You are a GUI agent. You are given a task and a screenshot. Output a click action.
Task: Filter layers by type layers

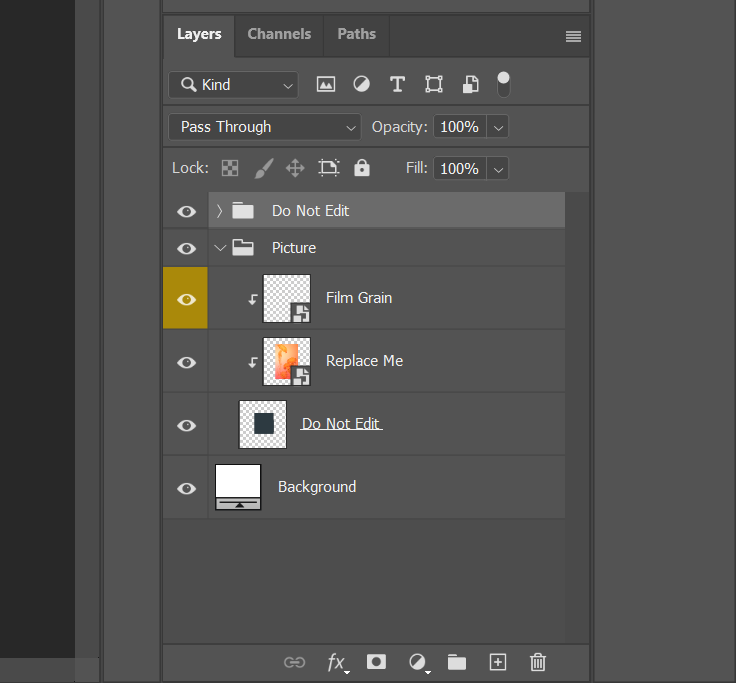(x=397, y=85)
